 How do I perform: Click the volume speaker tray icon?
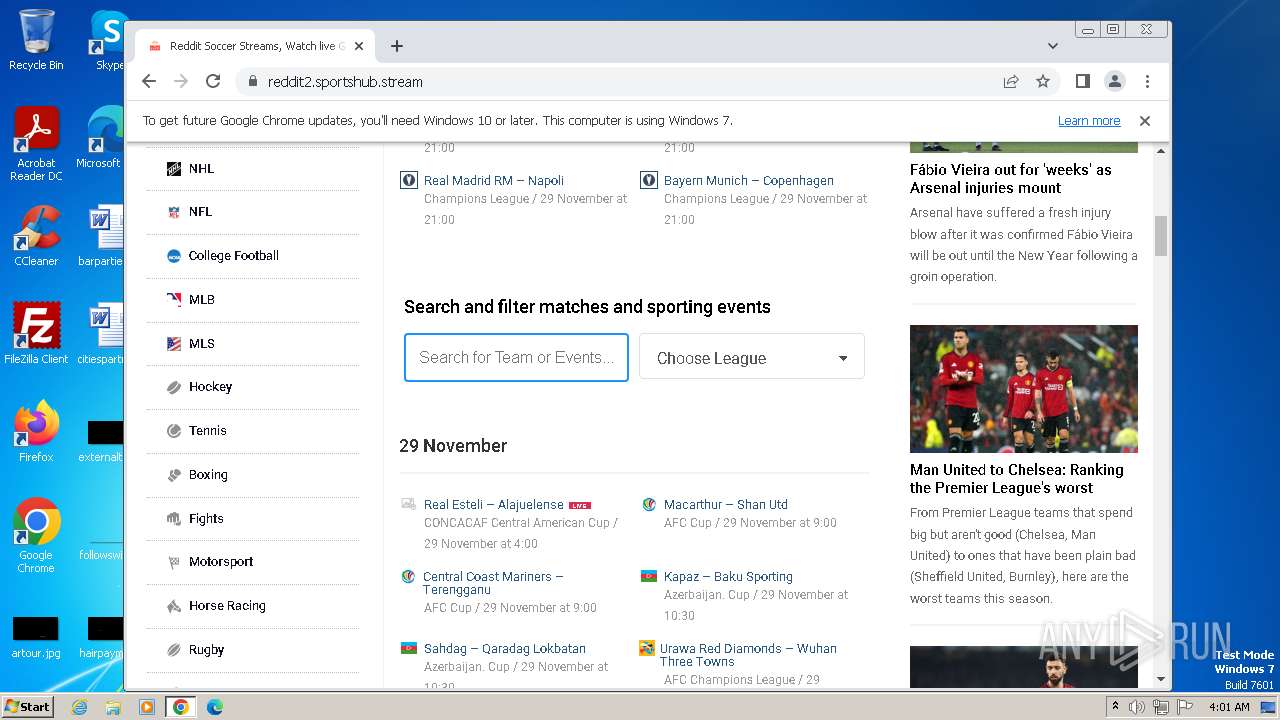[1137, 707]
